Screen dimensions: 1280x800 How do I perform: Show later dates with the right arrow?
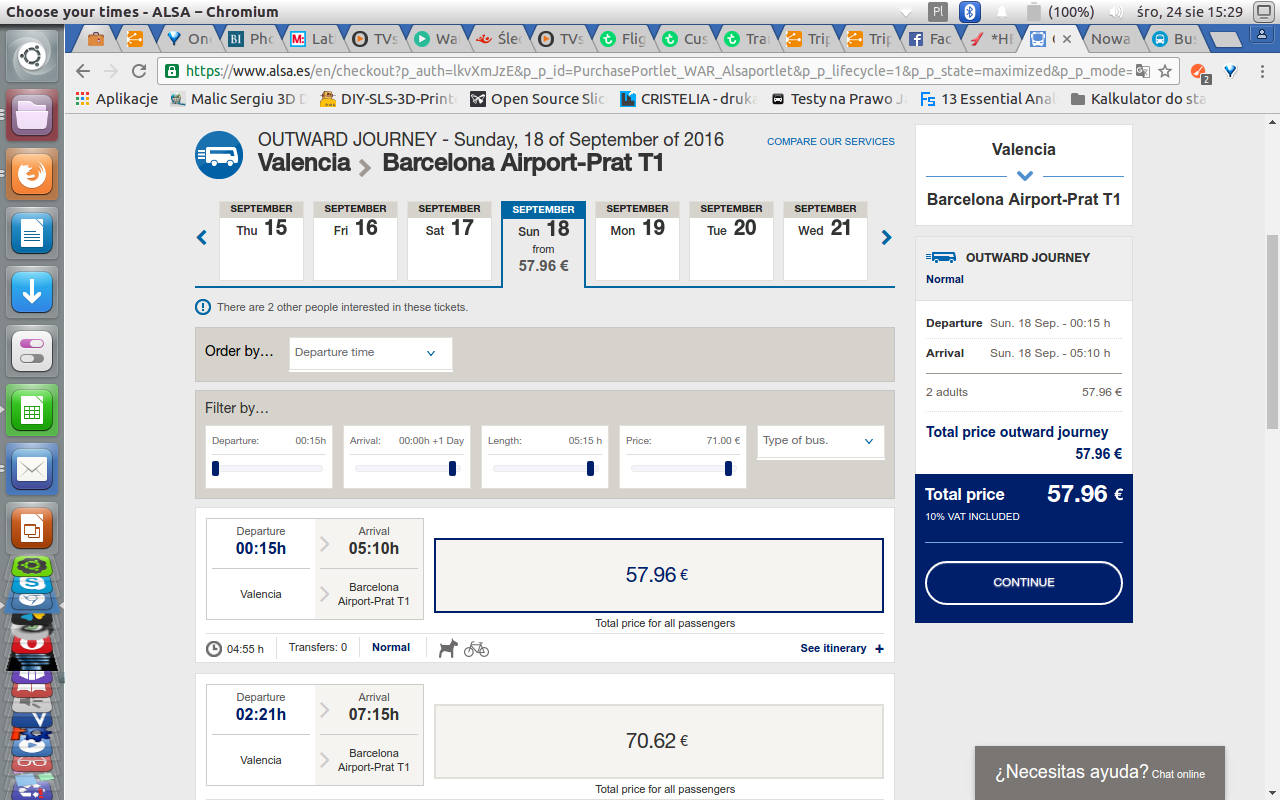886,237
